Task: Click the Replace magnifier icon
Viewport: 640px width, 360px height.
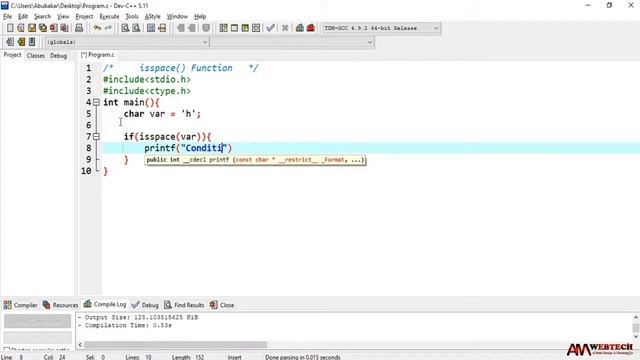Action: coord(136,28)
